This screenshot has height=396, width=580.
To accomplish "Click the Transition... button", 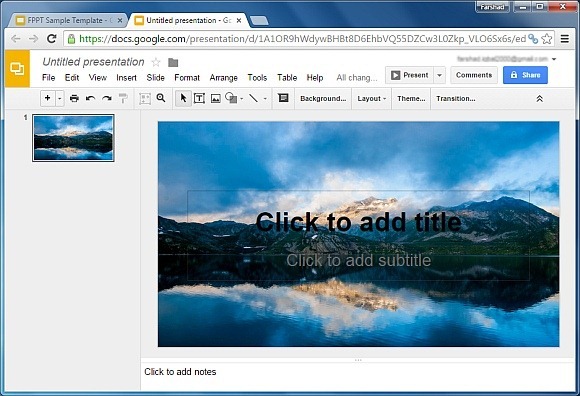I will point(456,99).
